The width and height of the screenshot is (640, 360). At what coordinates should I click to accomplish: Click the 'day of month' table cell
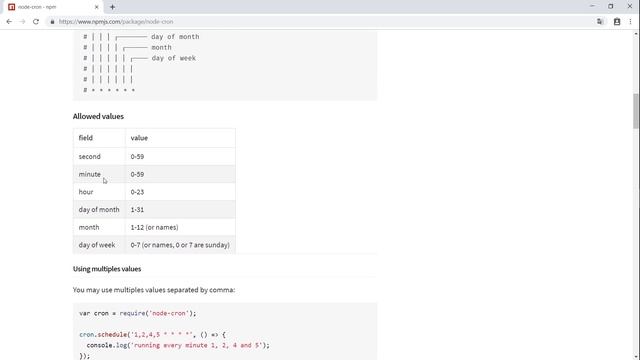click(99, 210)
